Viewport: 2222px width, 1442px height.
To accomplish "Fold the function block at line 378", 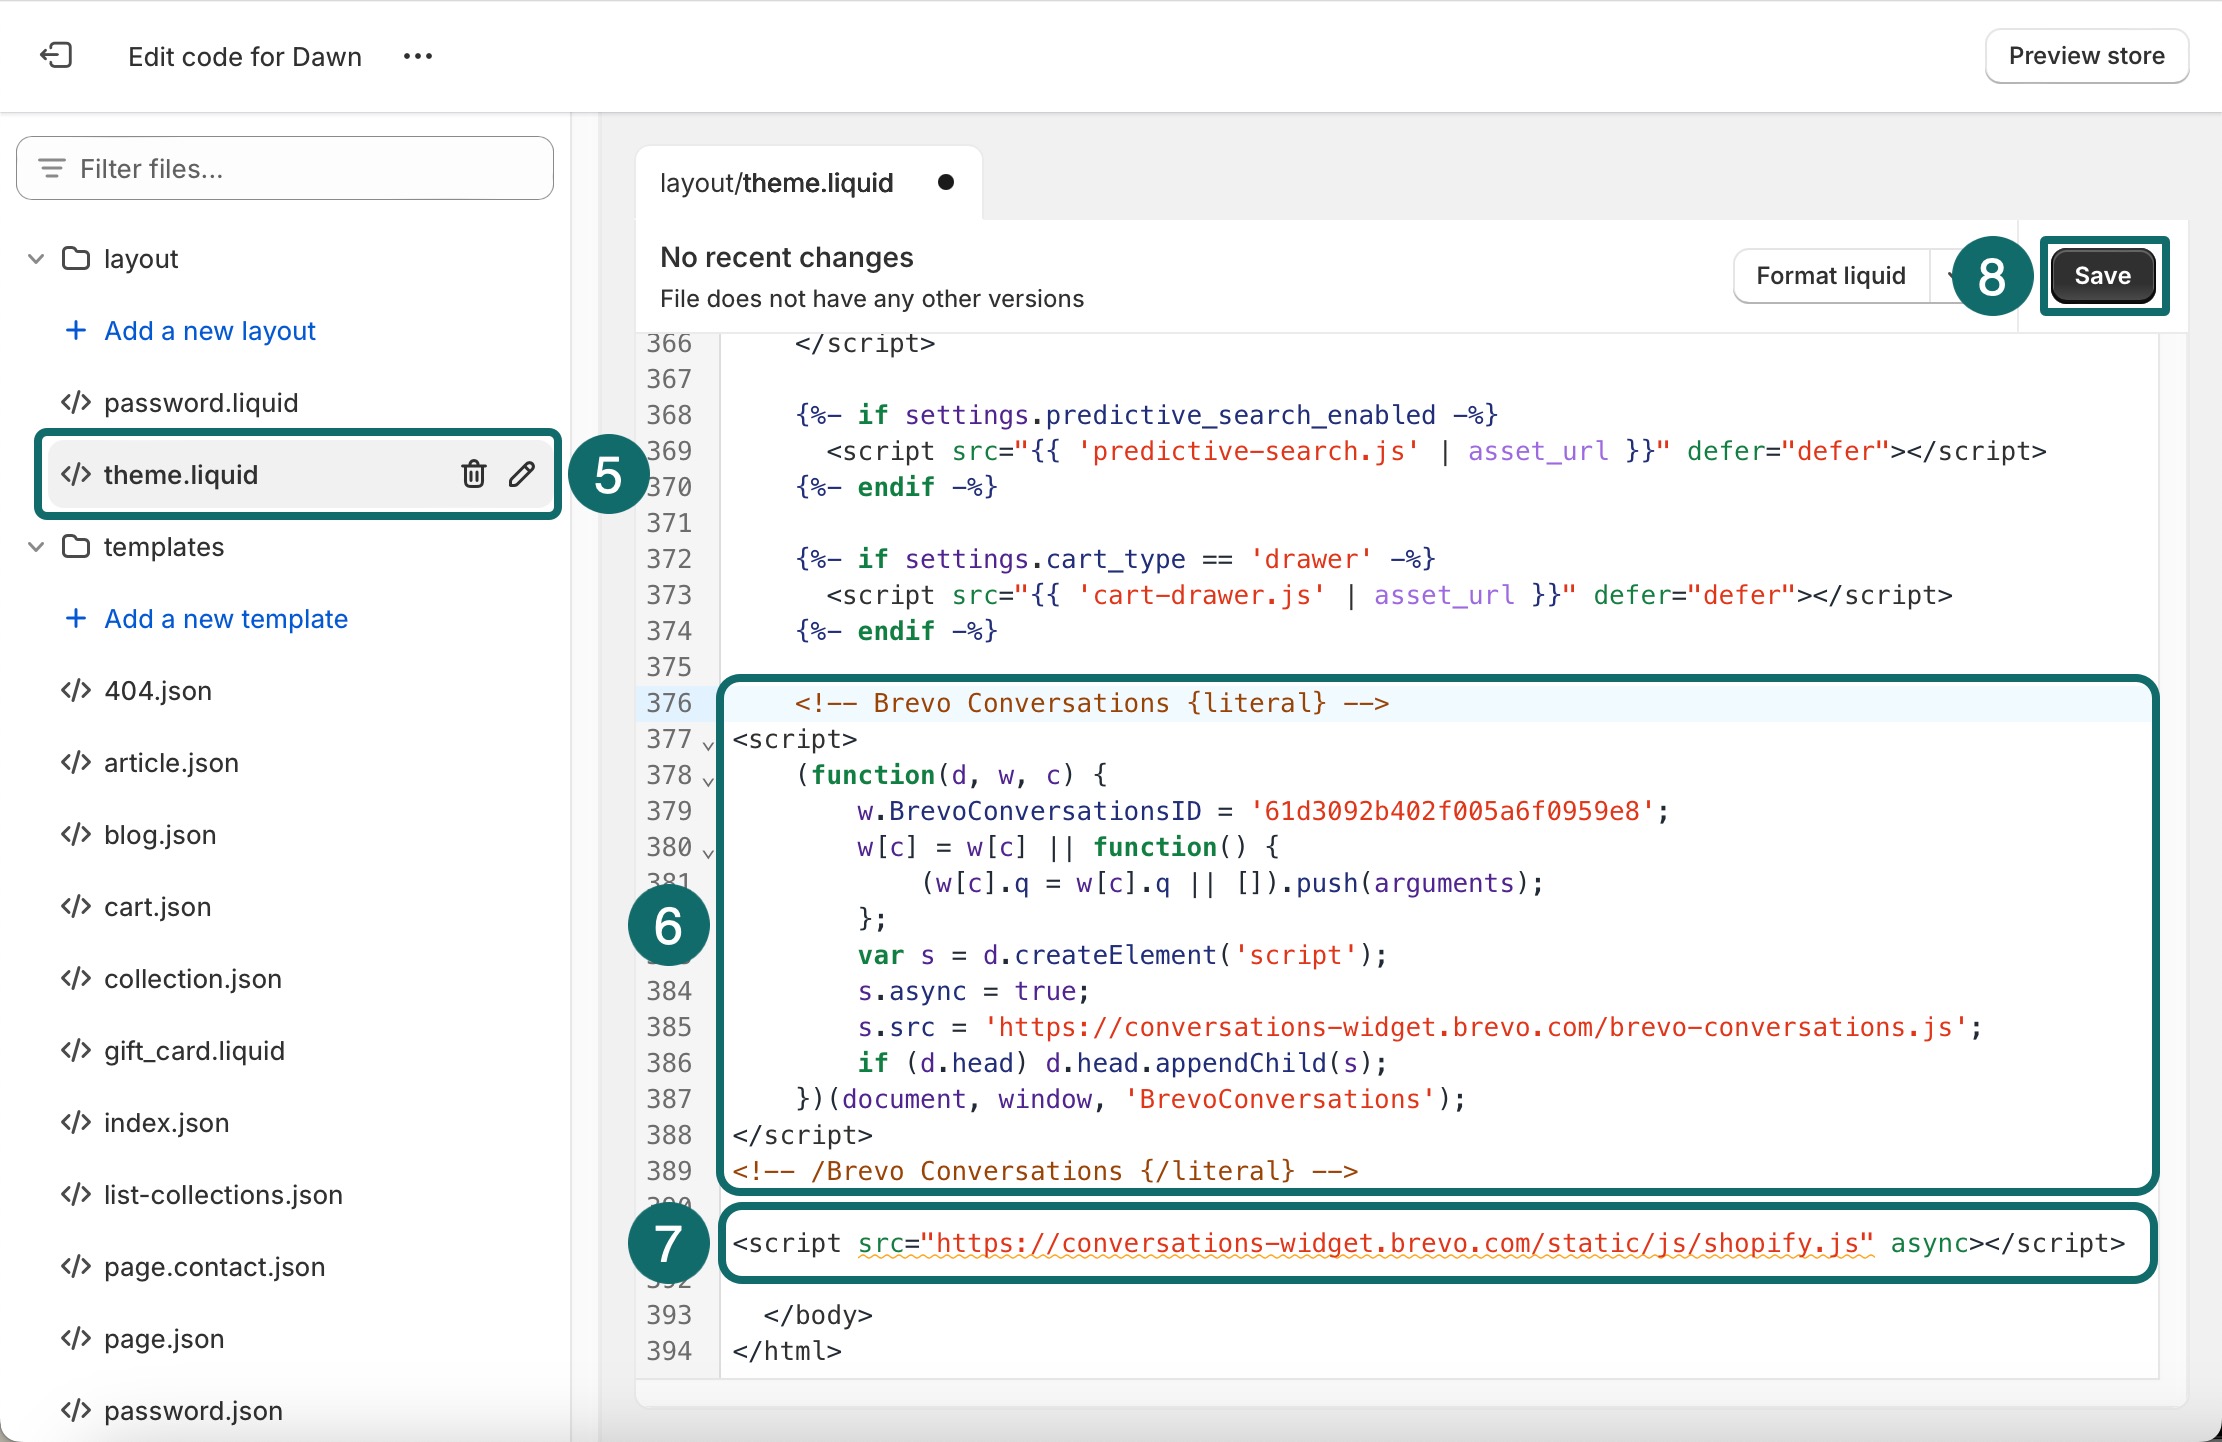I will pos(708,781).
